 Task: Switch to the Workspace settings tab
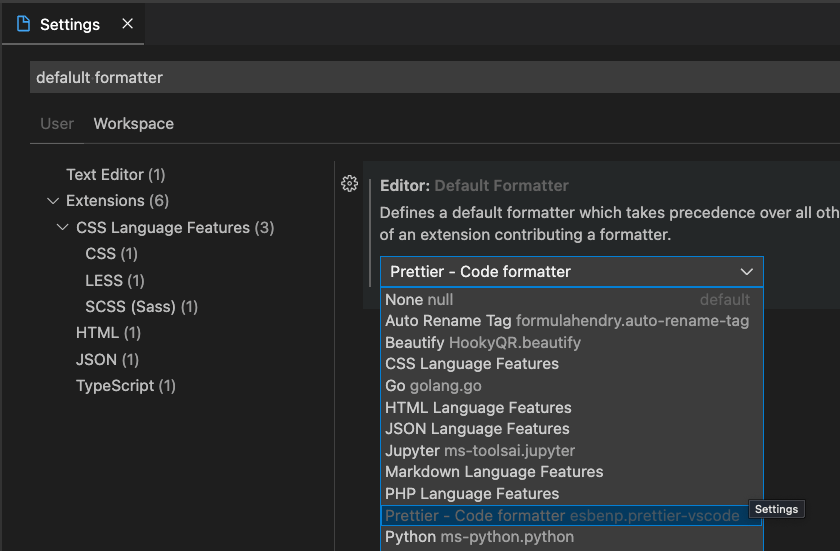[133, 124]
